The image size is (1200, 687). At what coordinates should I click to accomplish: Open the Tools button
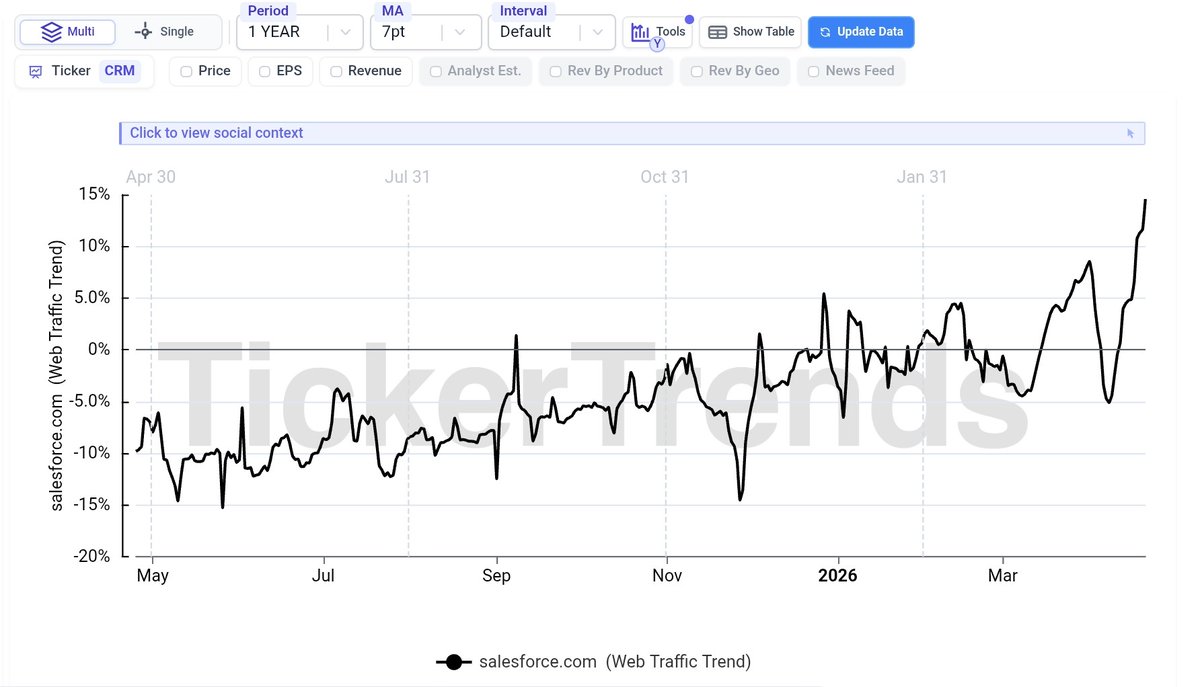[657, 32]
